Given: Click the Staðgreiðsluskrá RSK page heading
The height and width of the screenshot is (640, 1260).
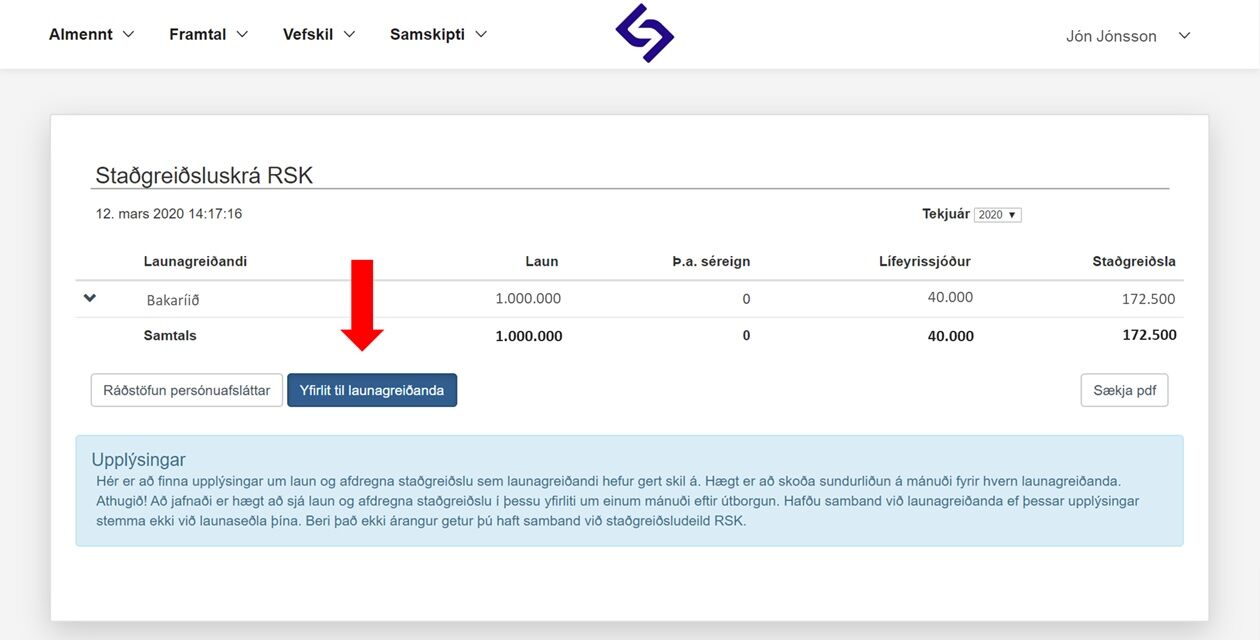Looking at the screenshot, I should tap(204, 176).
